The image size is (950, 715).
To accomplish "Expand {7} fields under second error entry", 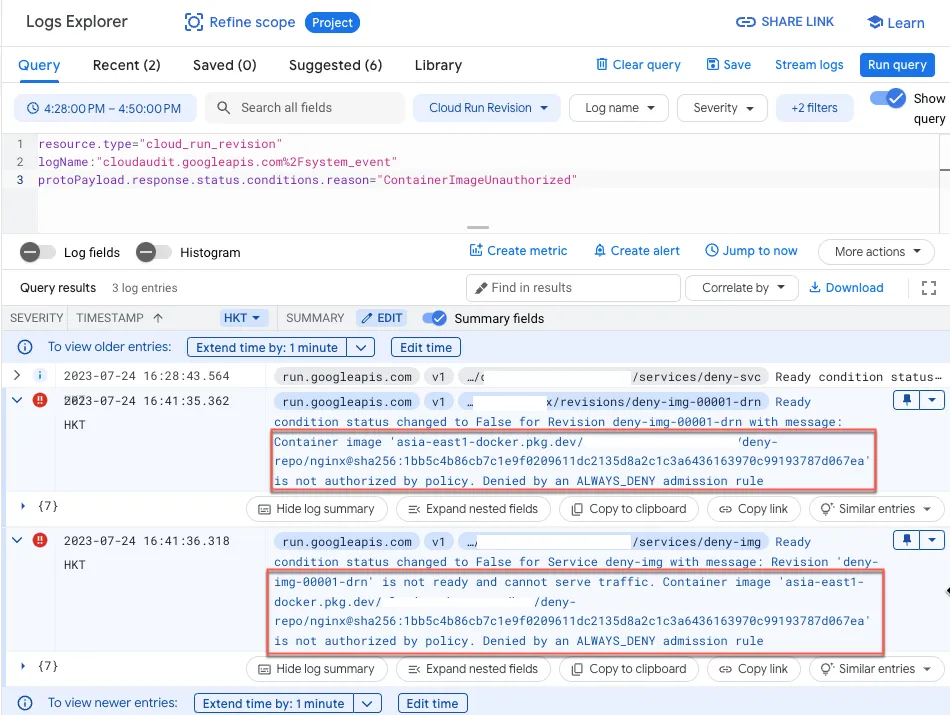I will click(x=22, y=666).
